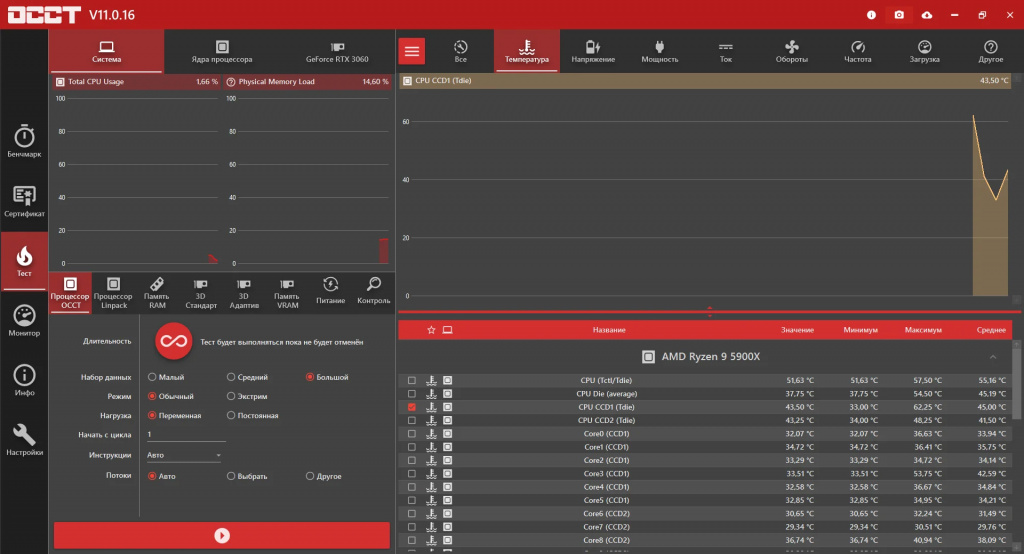Select Постоянная load option
This screenshot has width=1024, height=554.
click(x=231, y=416)
